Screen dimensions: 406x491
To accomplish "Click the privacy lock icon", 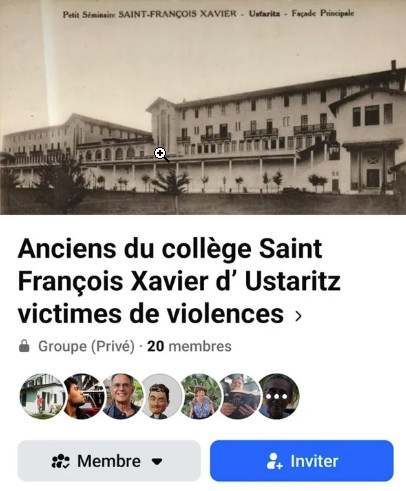I will pos(24,346).
